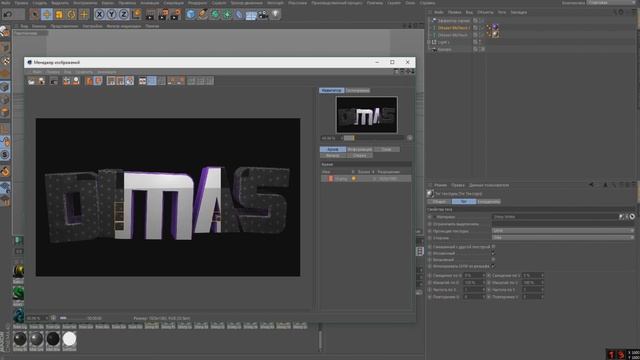Screen dimensions: 640x360
Task: Switch to the Навигатор tab
Action: pyautogui.click(x=331, y=90)
